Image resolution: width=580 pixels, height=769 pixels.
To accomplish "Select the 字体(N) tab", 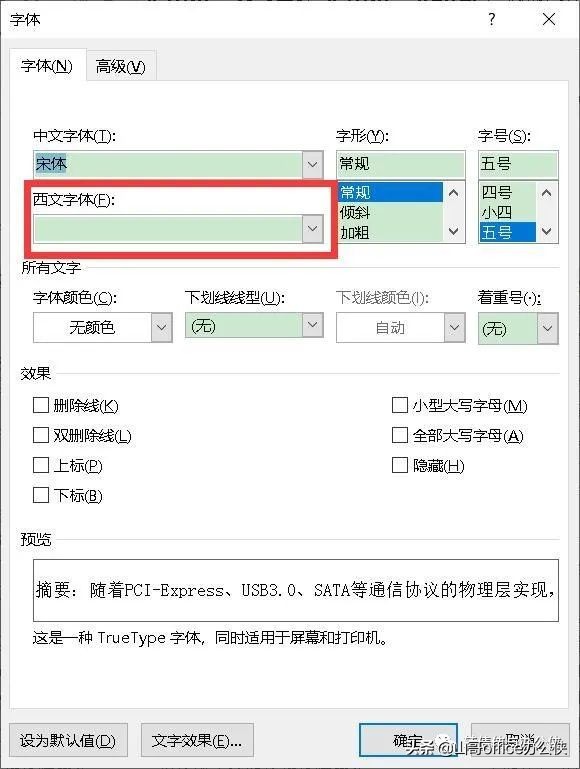I will tap(47, 65).
